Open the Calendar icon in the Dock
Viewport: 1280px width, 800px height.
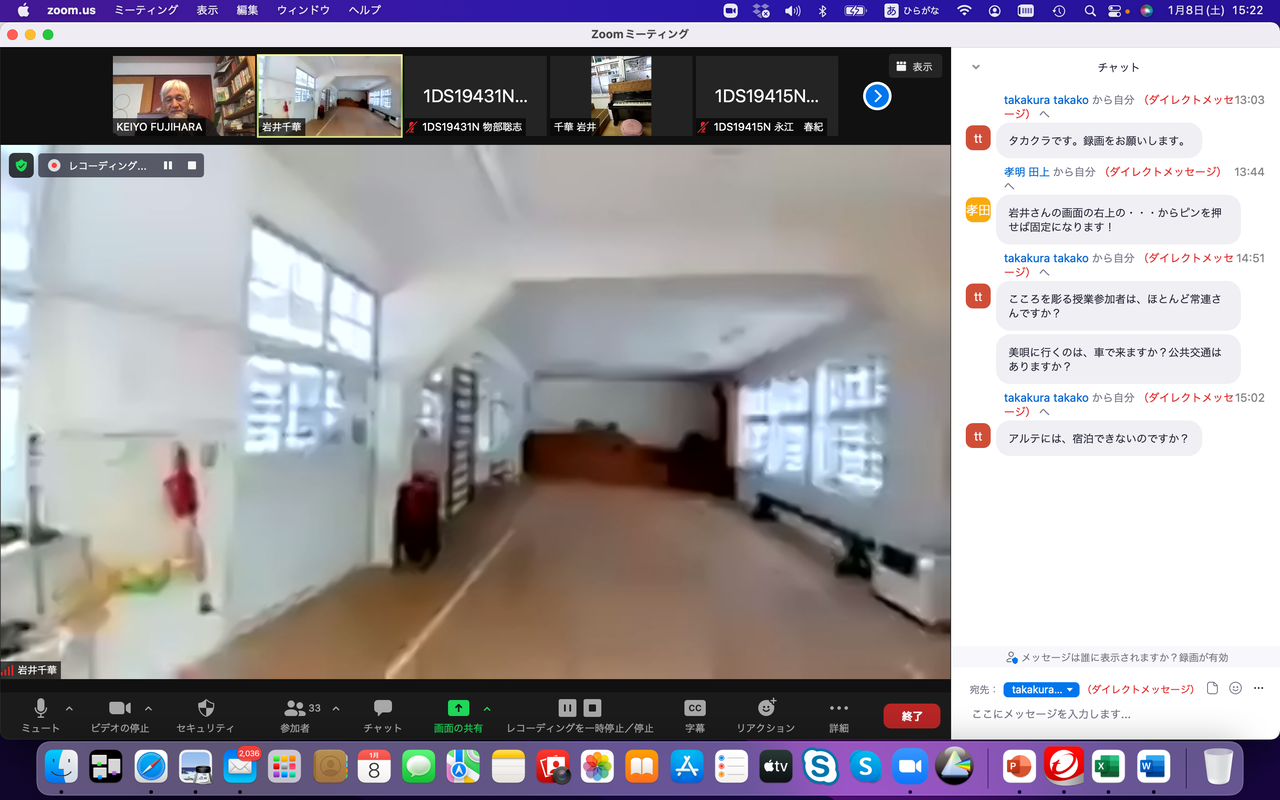coord(374,767)
